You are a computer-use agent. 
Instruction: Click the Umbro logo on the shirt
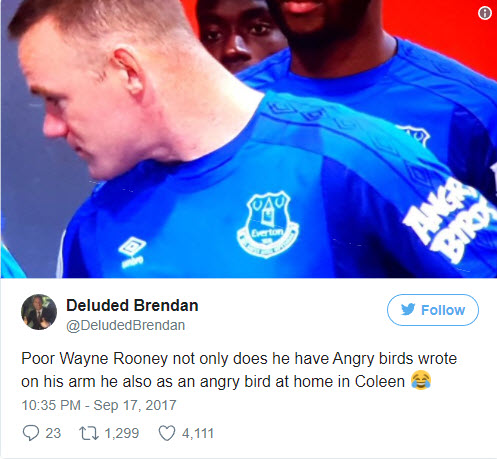pos(132,252)
